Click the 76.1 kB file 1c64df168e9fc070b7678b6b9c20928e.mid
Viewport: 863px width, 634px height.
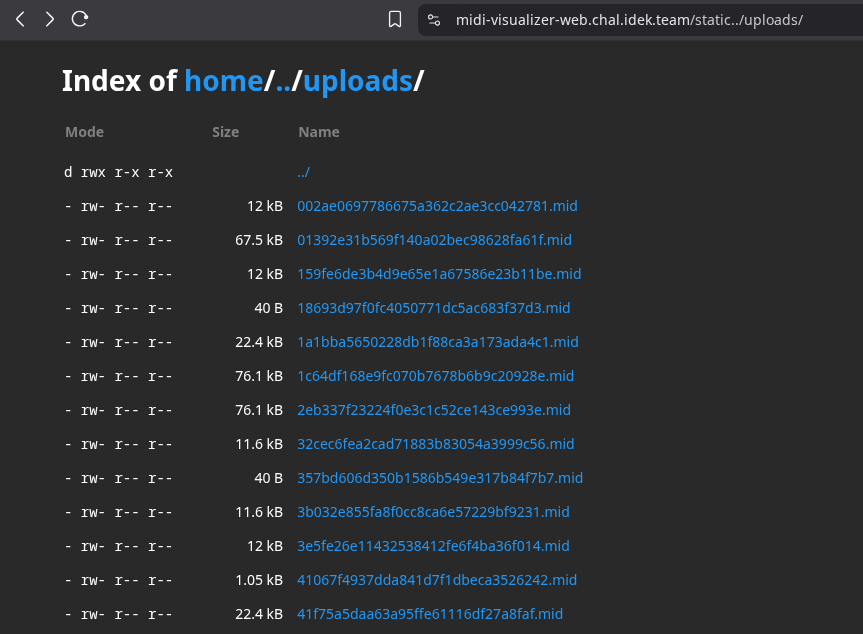point(435,376)
